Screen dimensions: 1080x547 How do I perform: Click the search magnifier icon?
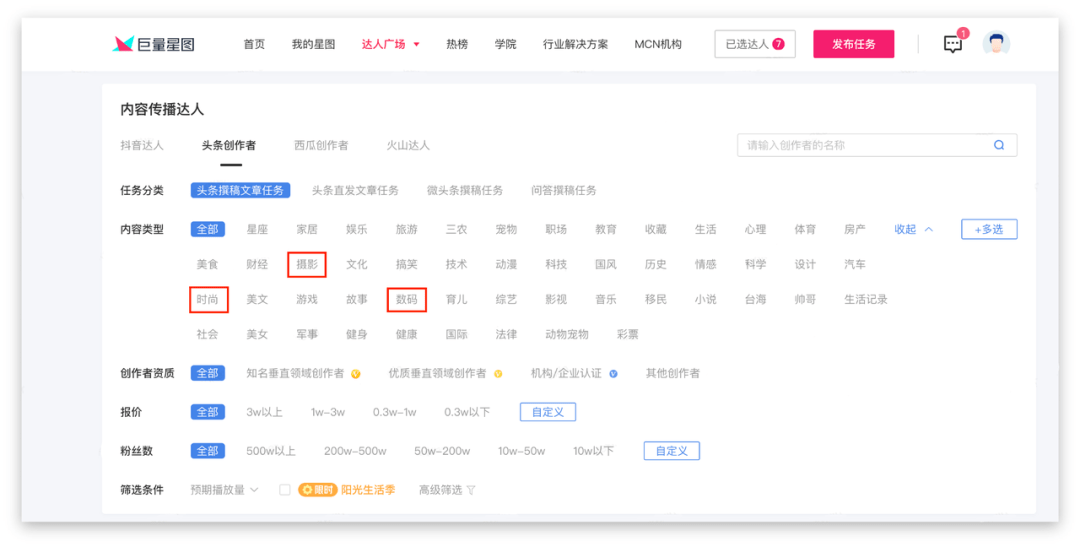pyautogui.click(x=999, y=145)
